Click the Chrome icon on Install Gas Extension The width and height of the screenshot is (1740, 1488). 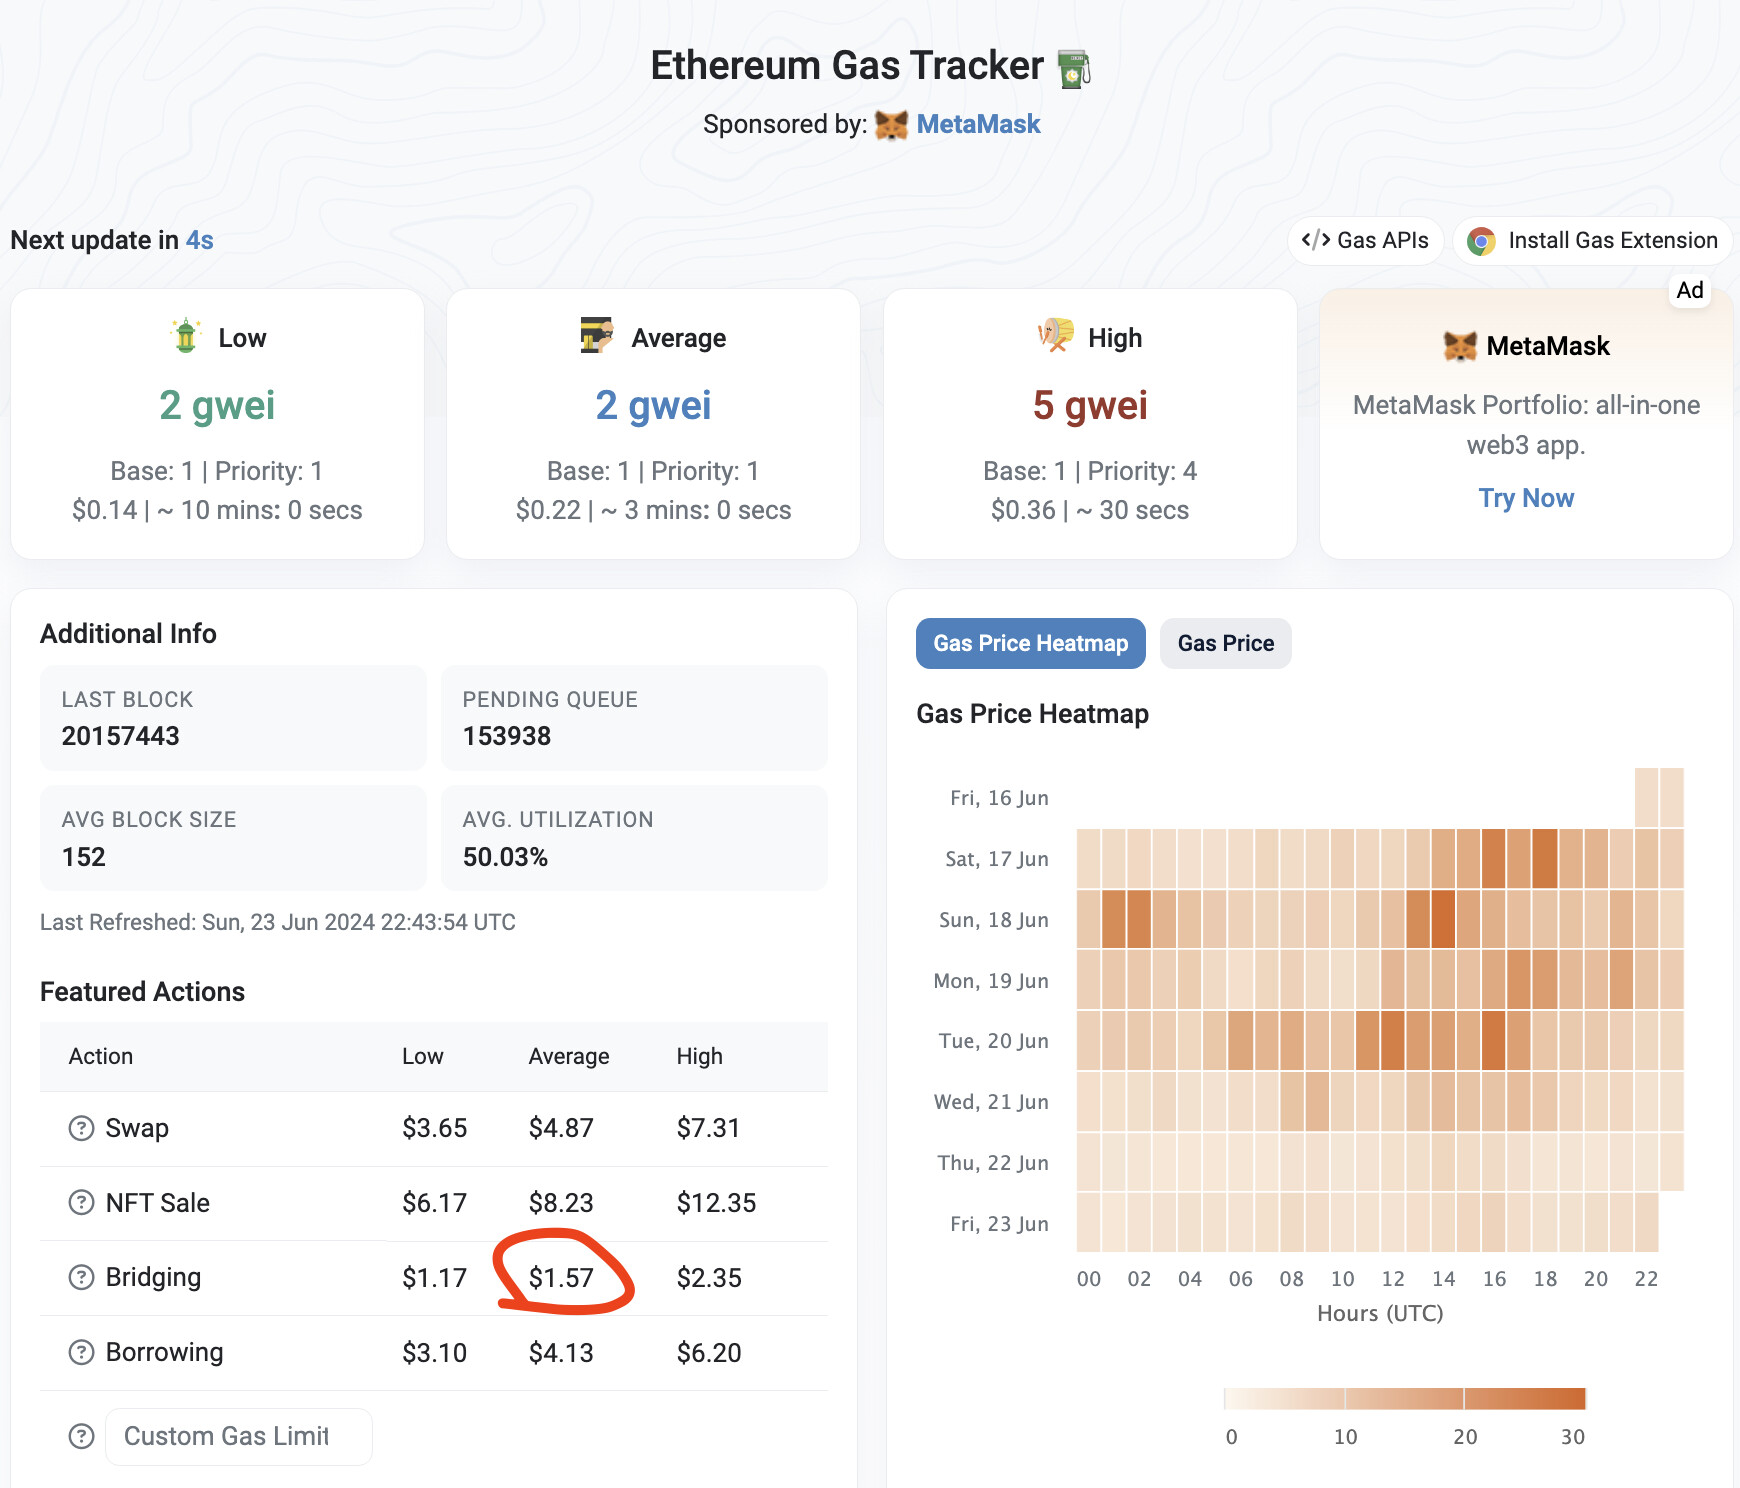(x=1481, y=241)
